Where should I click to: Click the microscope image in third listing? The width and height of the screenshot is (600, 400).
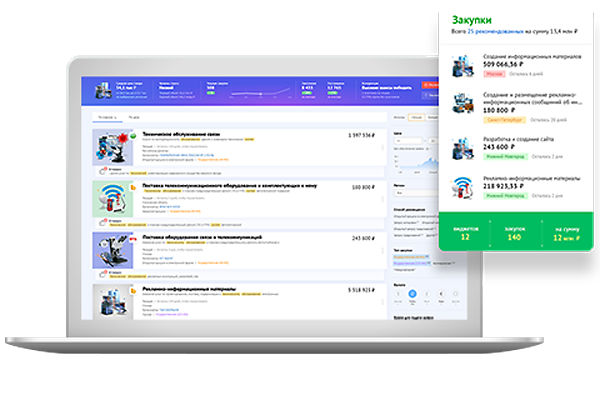113,254
